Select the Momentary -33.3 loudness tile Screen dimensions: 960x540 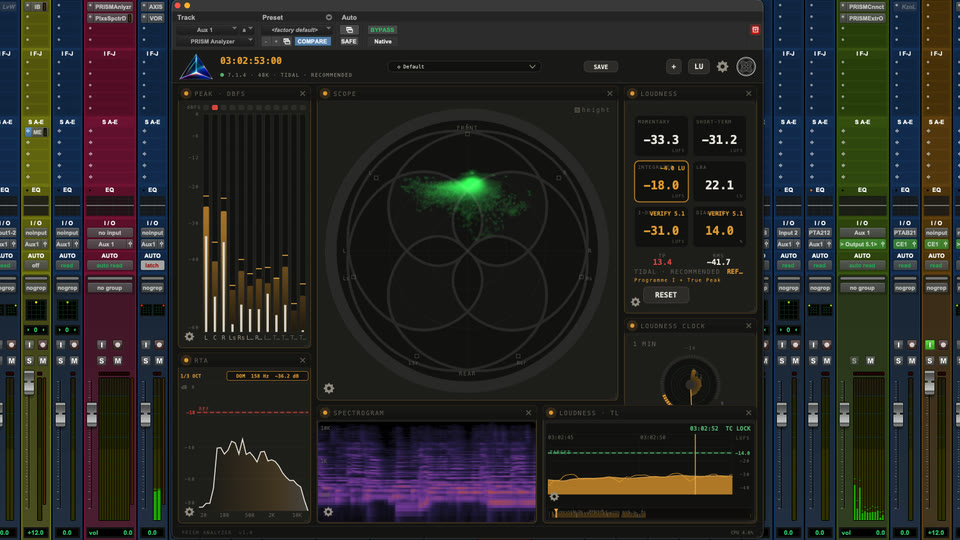tap(661, 135)
